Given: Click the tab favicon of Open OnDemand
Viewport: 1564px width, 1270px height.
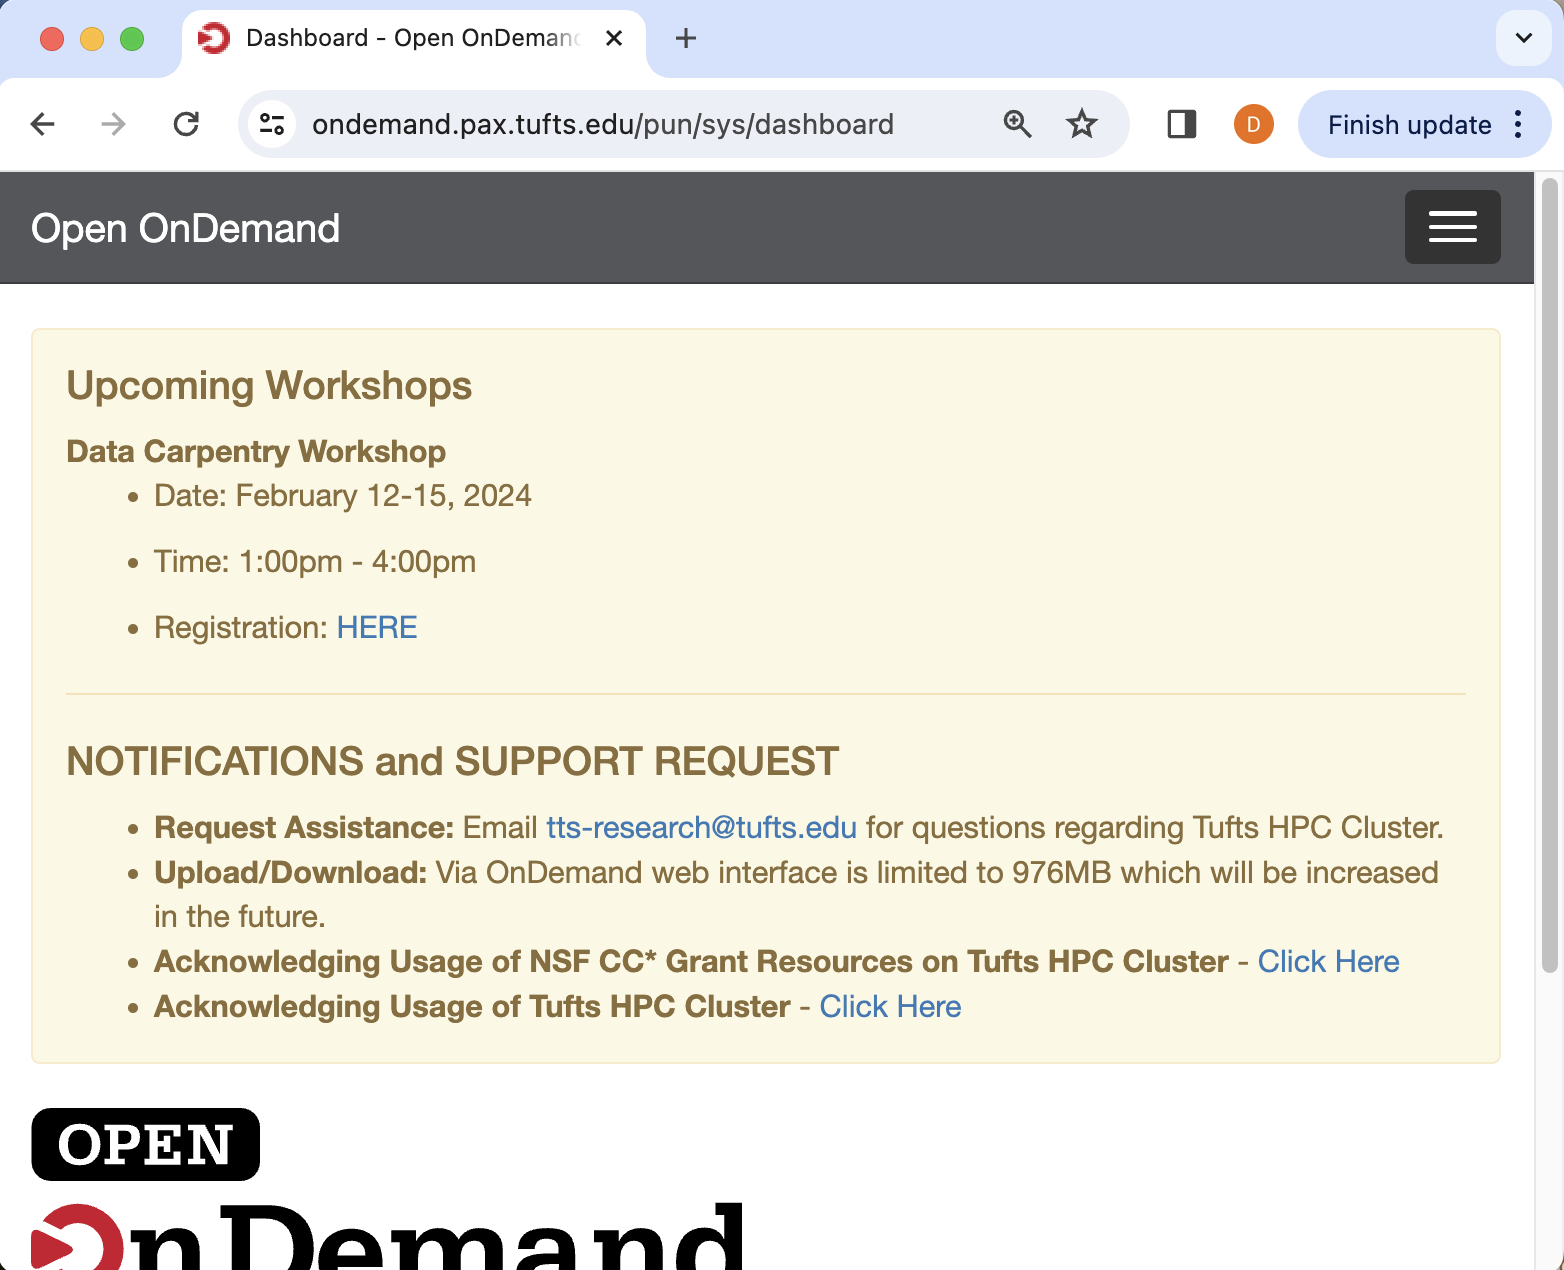Looking at the screenshot, I should (214, 38).
